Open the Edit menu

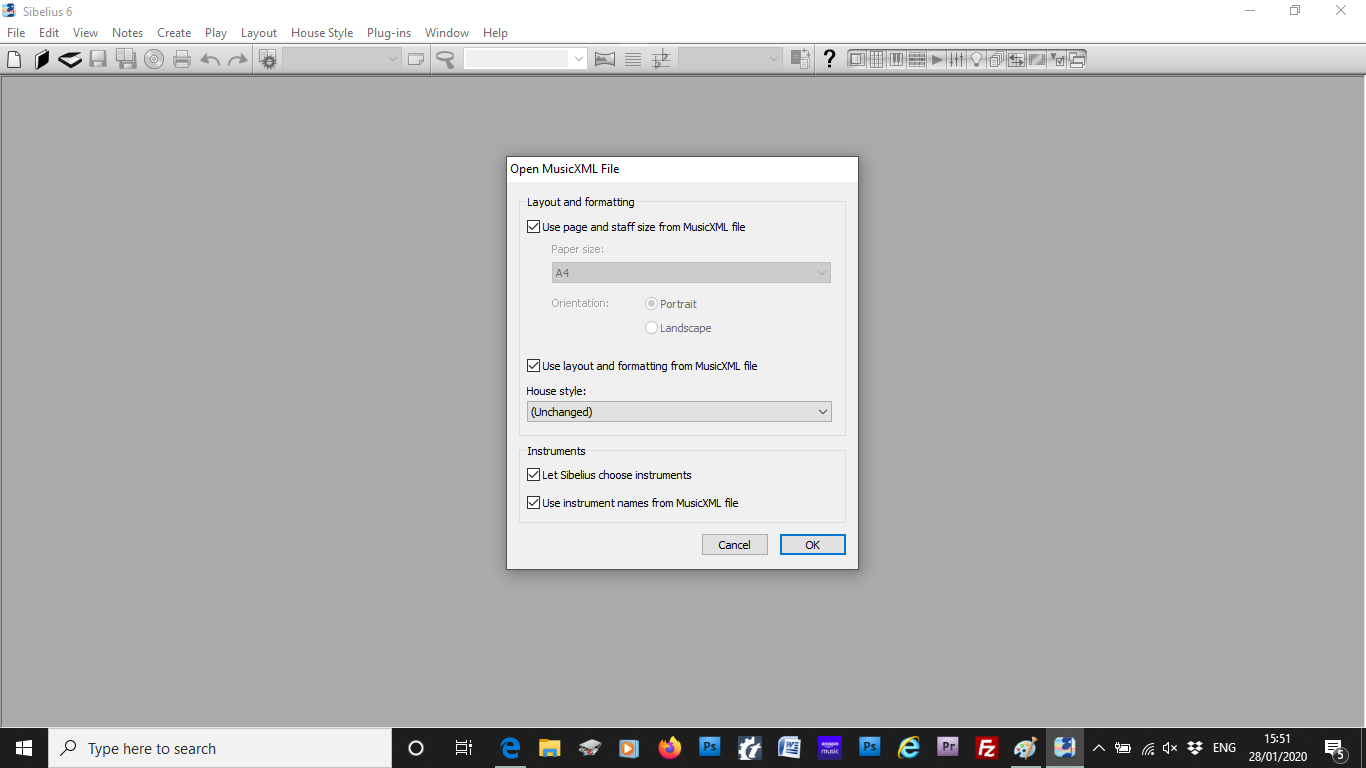tap(49, 33)
